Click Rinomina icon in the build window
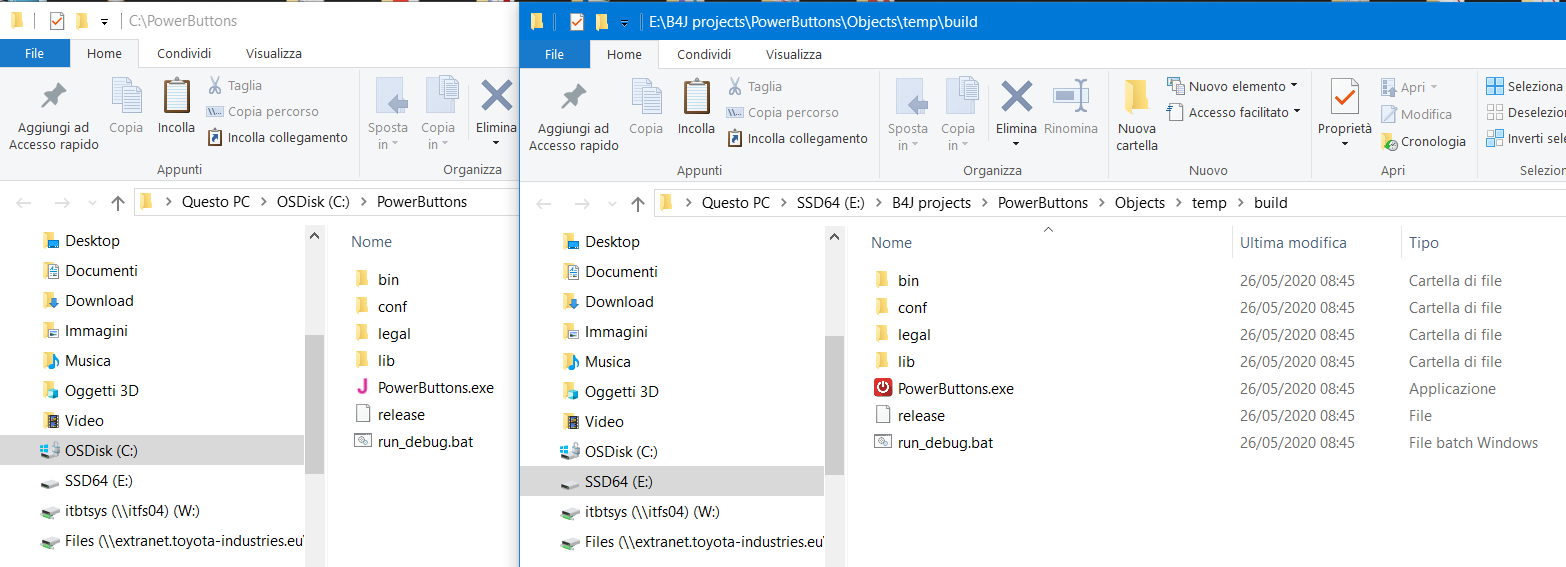 coord(1071,97)
